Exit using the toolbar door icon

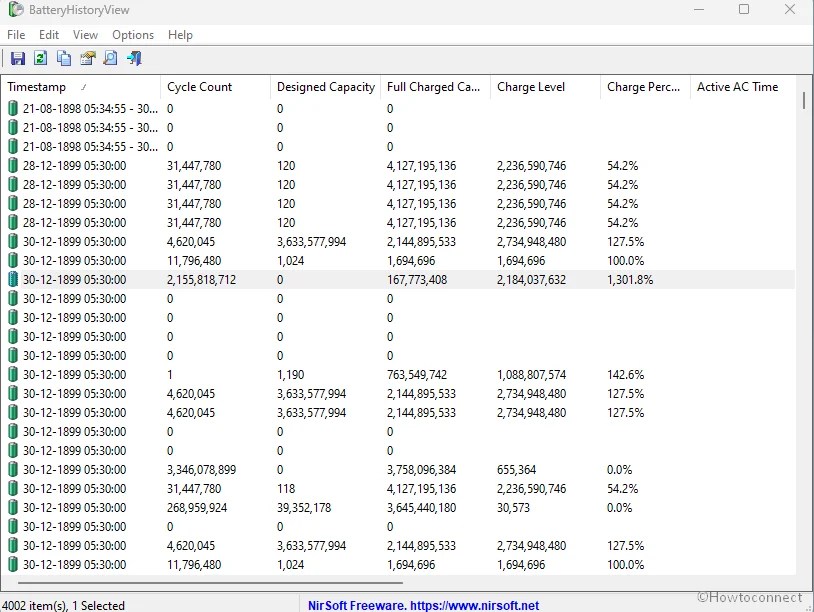click(133, 58)
